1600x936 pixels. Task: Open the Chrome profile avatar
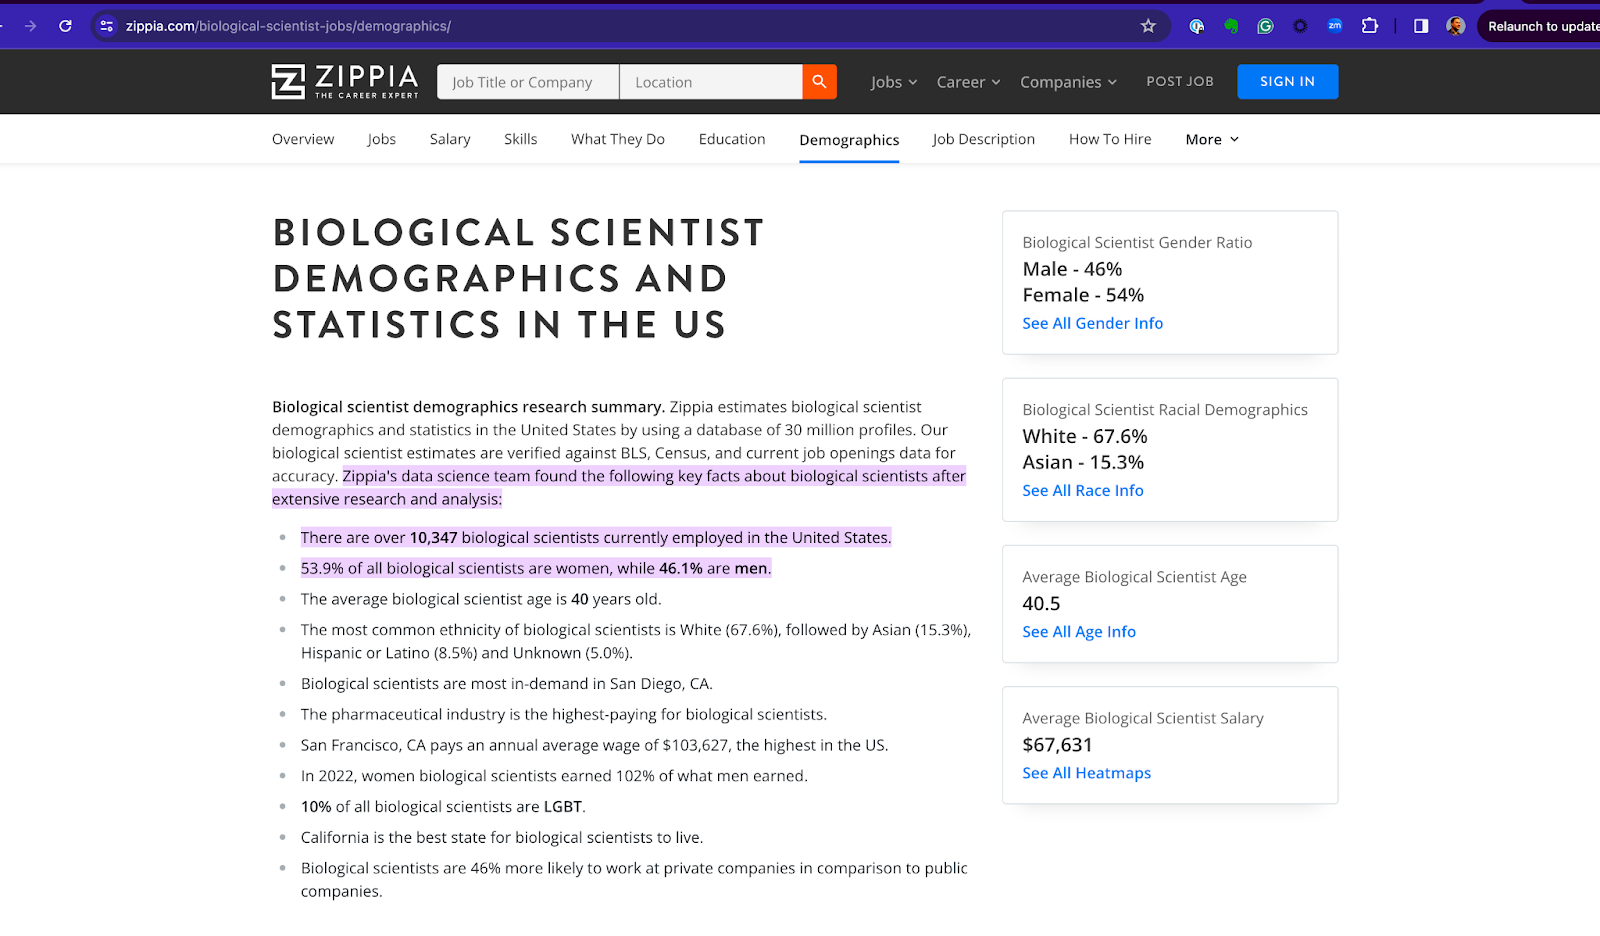coord(1456,26)
